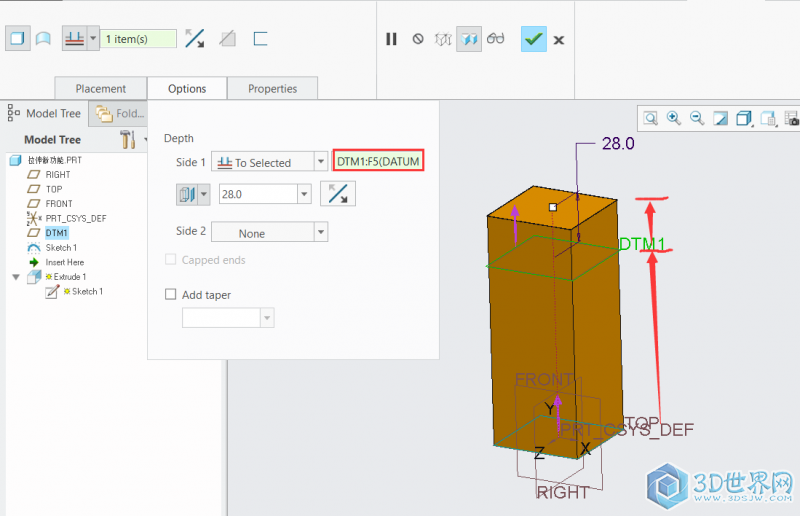Click Insert Here marker in tree
Image resolution: width=800 pixels, height=516 pixels.
(x=57, y=262)
